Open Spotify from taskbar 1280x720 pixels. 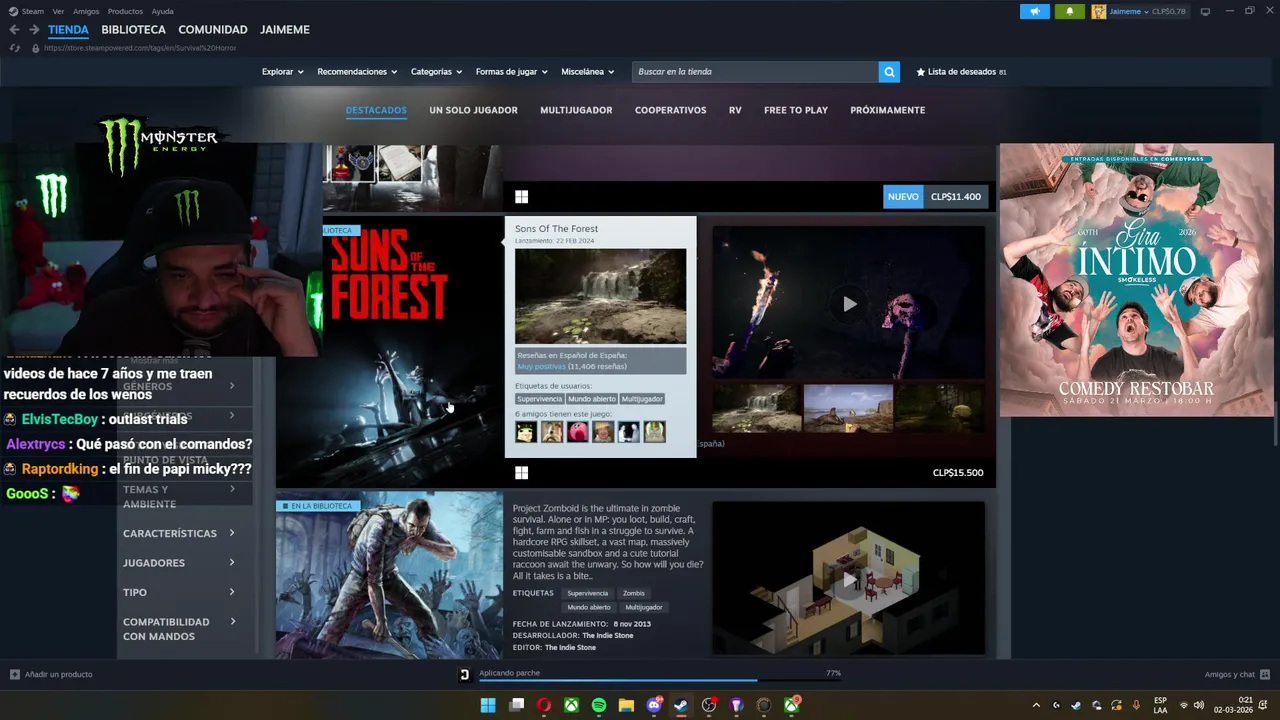599,705
